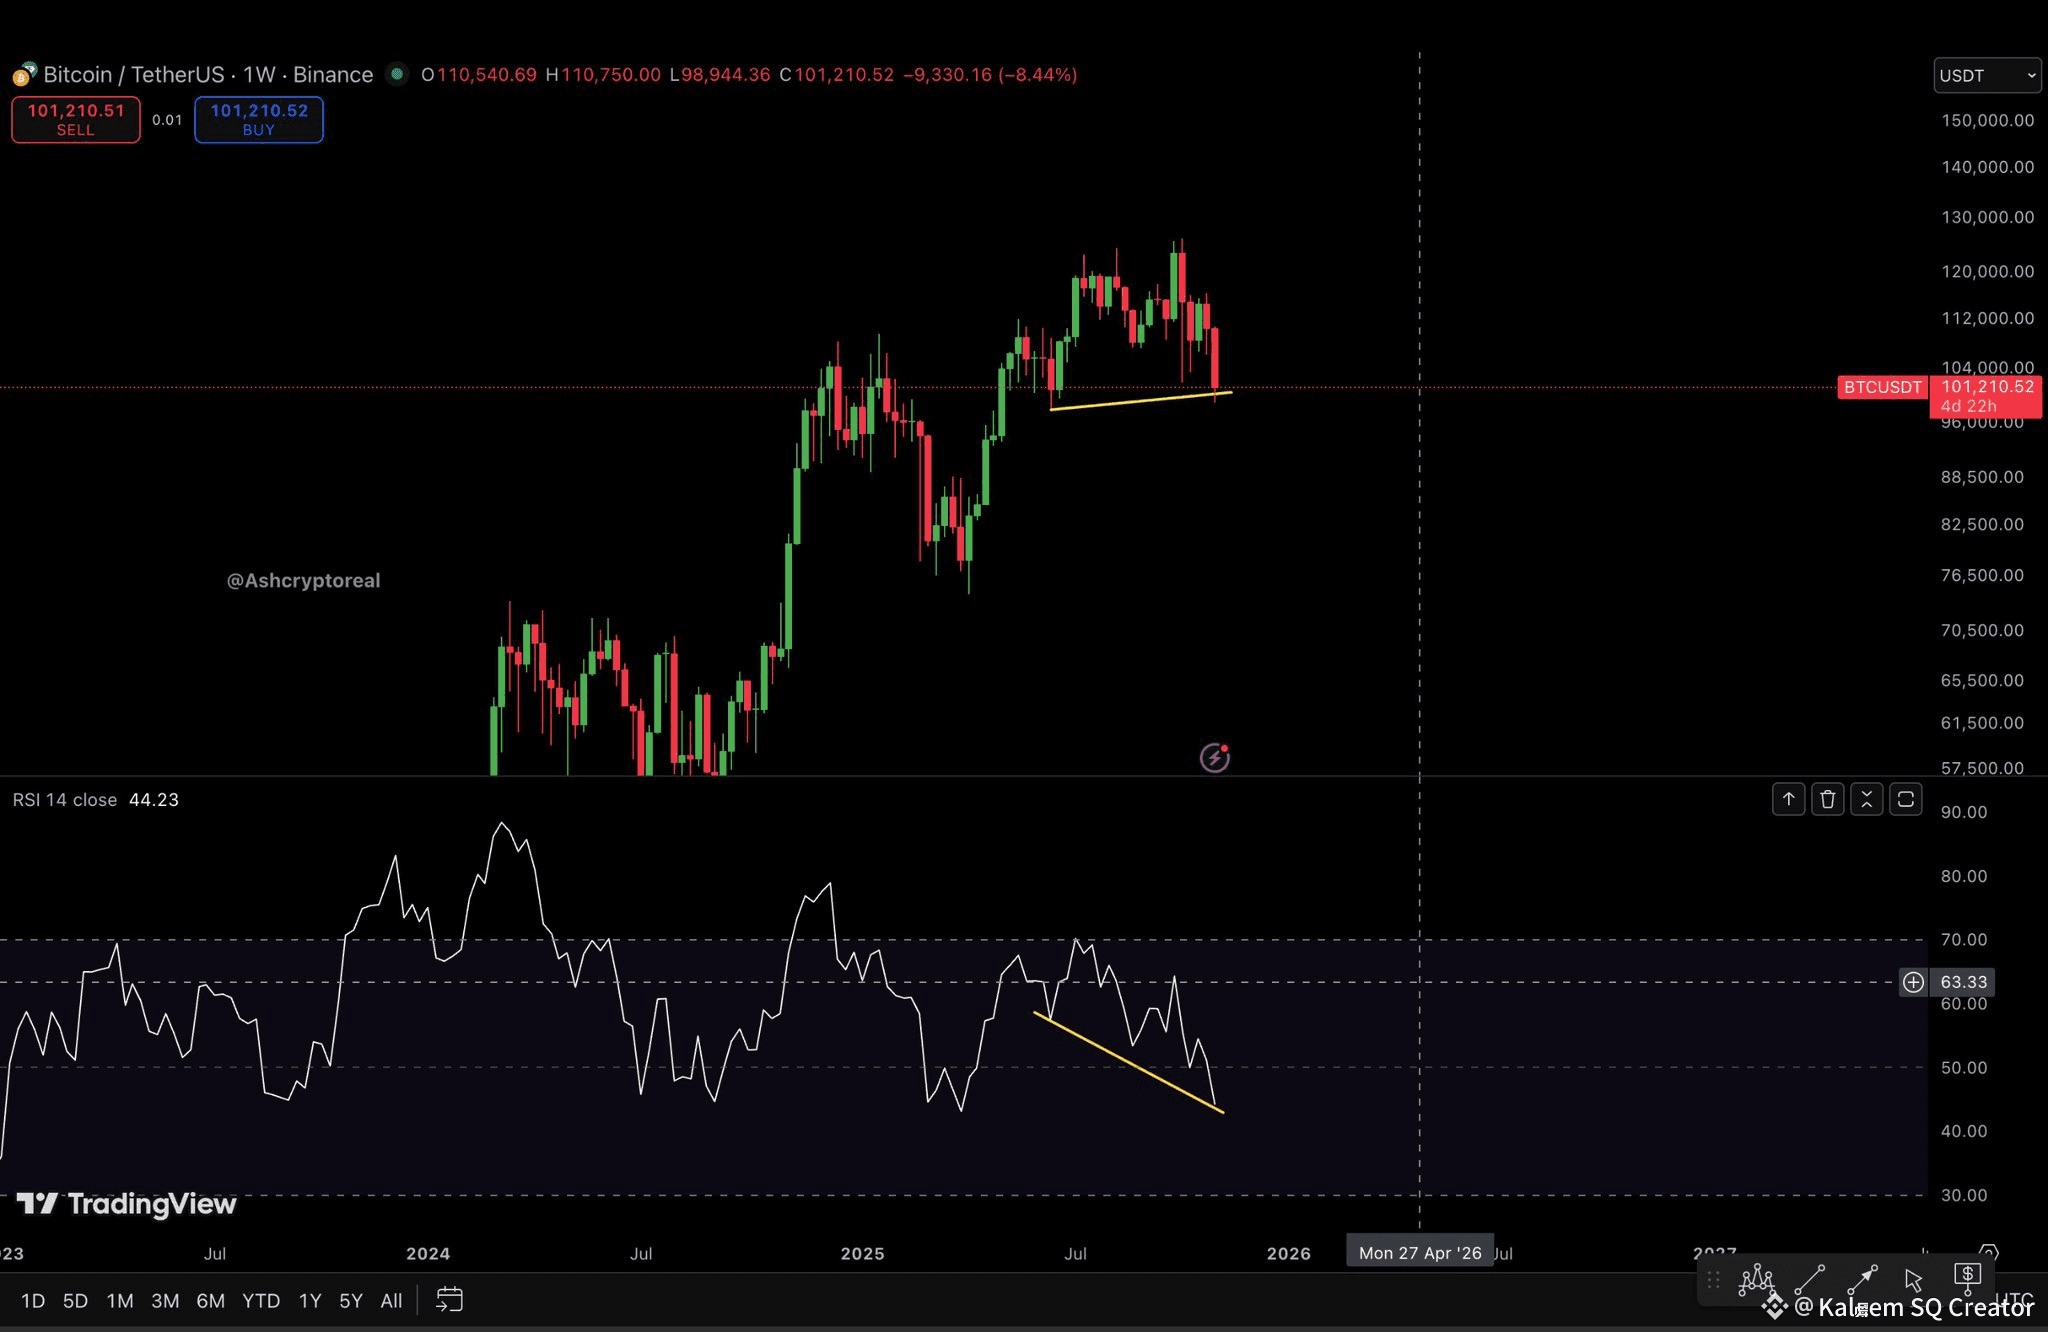Click the head-and-shoulders pattern drawing tool

coord(1757,1278)
